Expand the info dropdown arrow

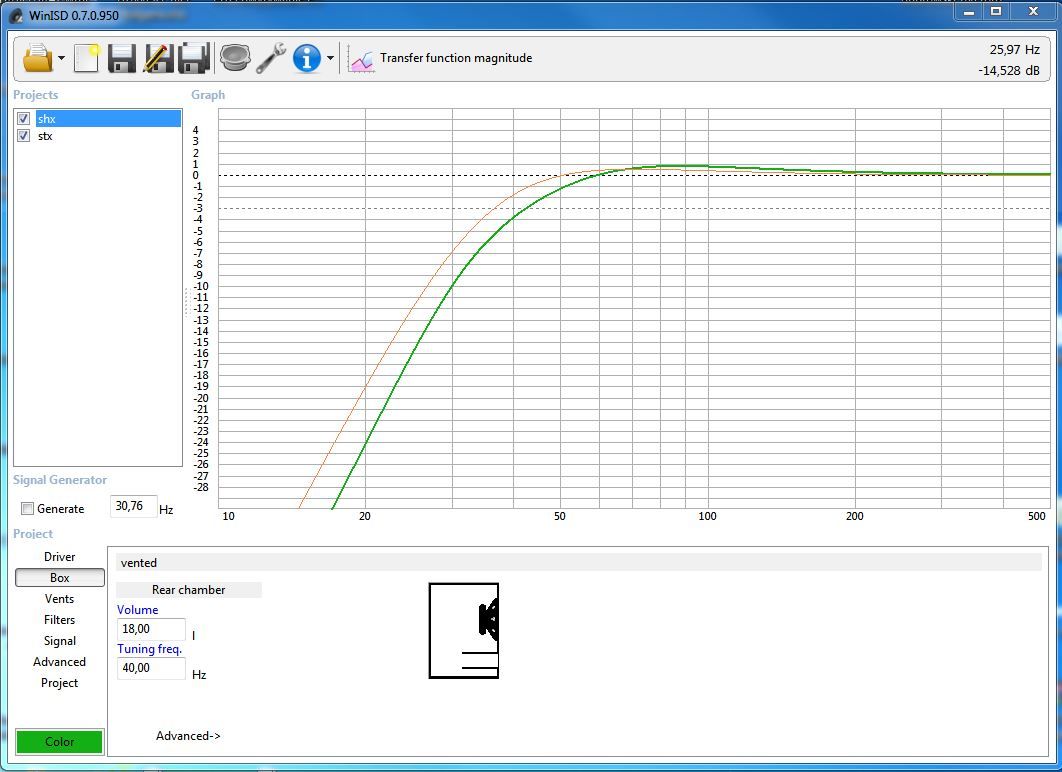pyautogui.click(x=331, y=58)
